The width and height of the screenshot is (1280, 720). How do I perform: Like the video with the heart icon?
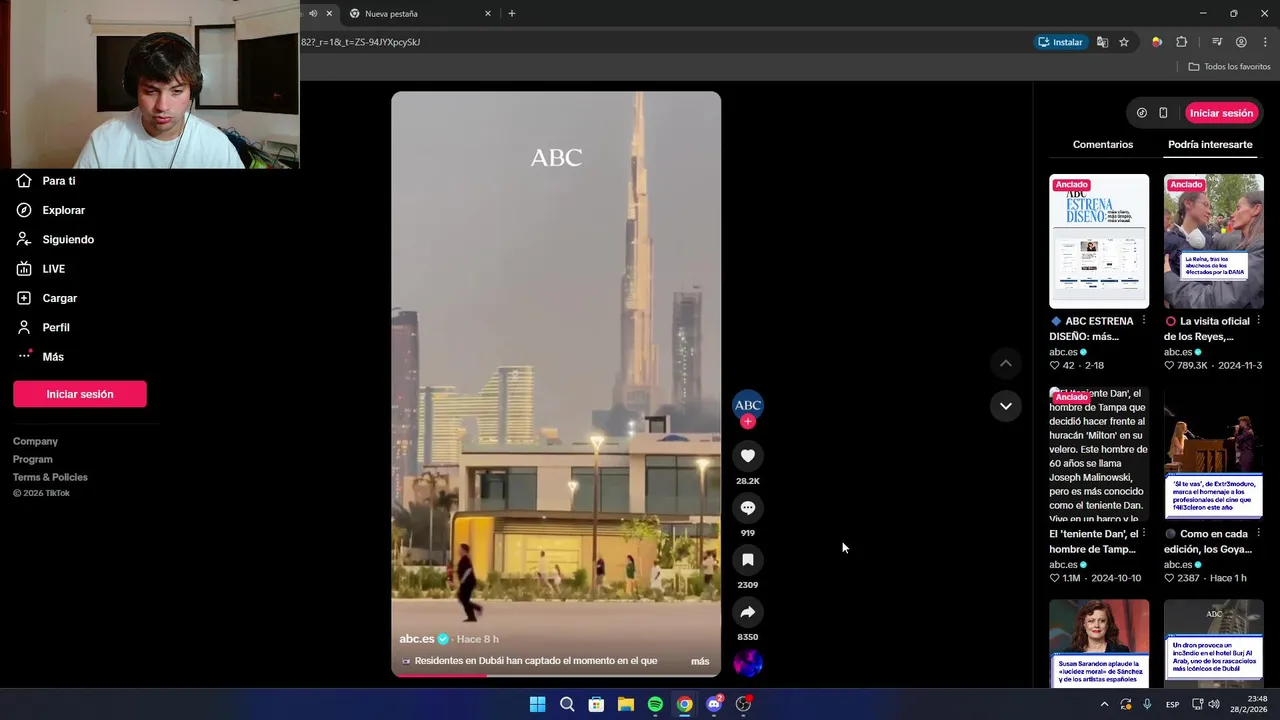(748, 456)
